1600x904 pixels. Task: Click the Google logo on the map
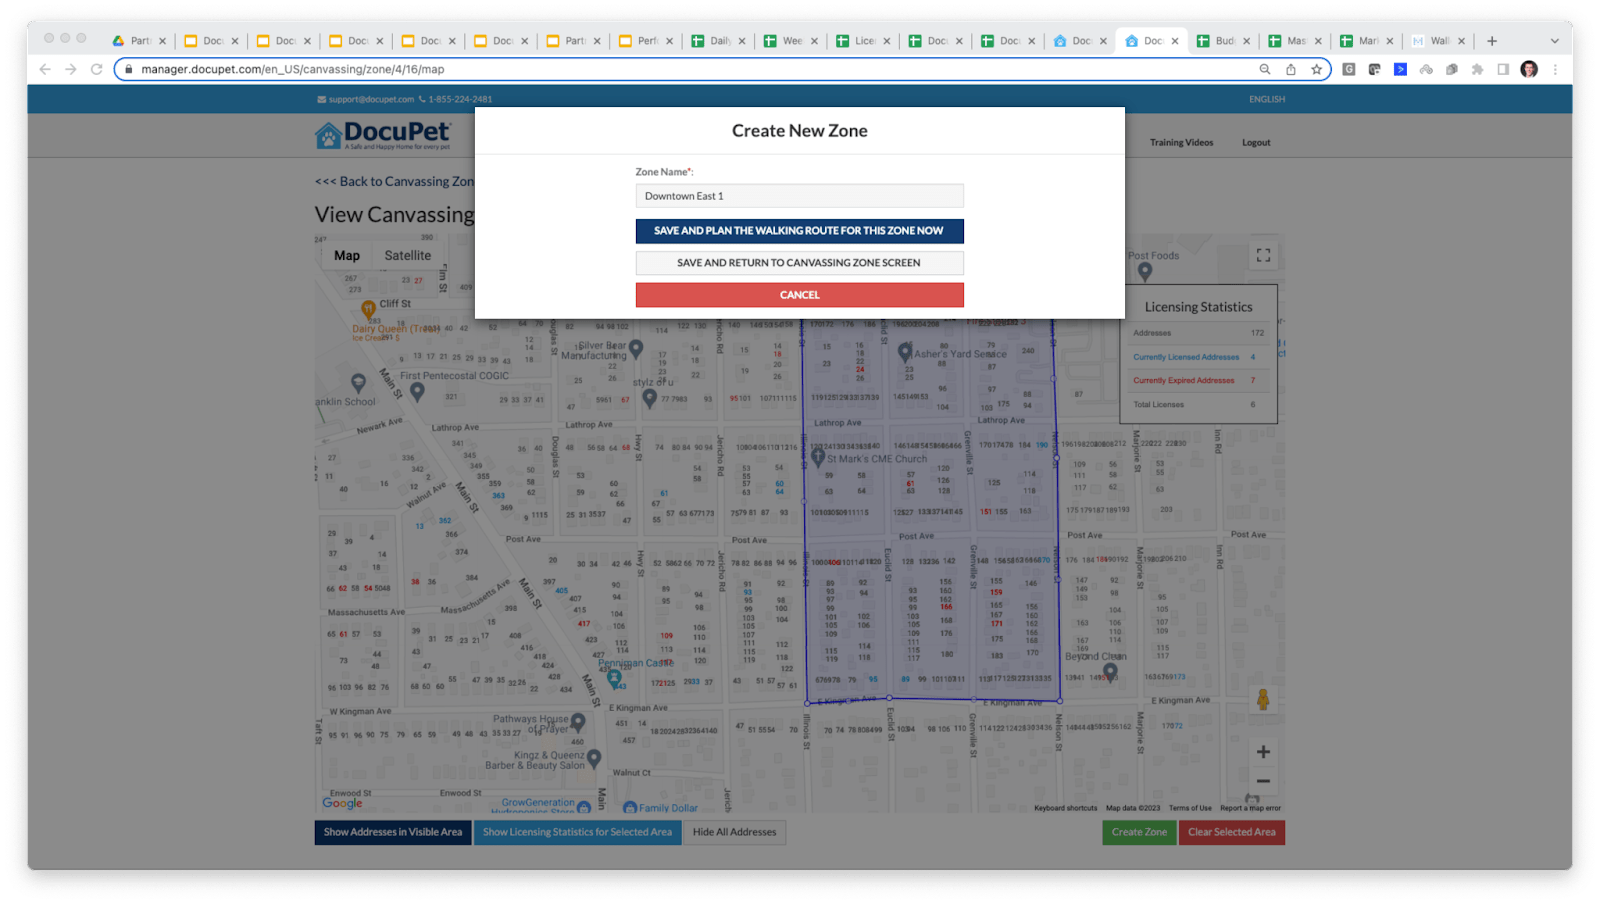(x=344, y=803)
